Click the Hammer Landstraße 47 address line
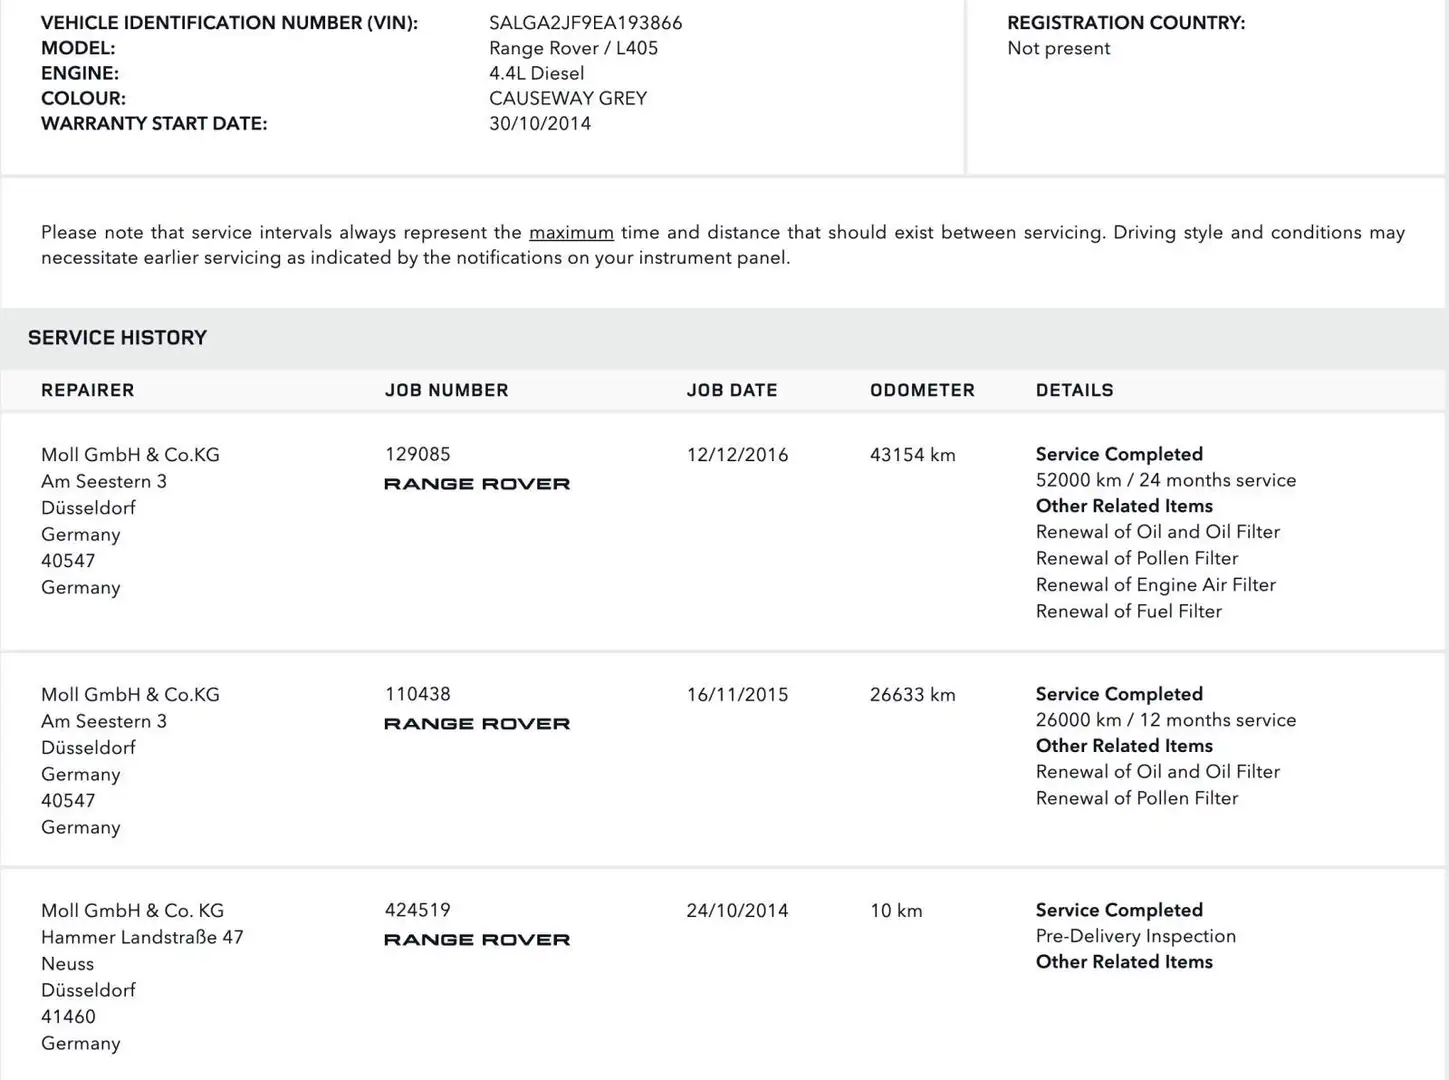This screenshot has width=1449, height=1080. (x=142, y=938)
